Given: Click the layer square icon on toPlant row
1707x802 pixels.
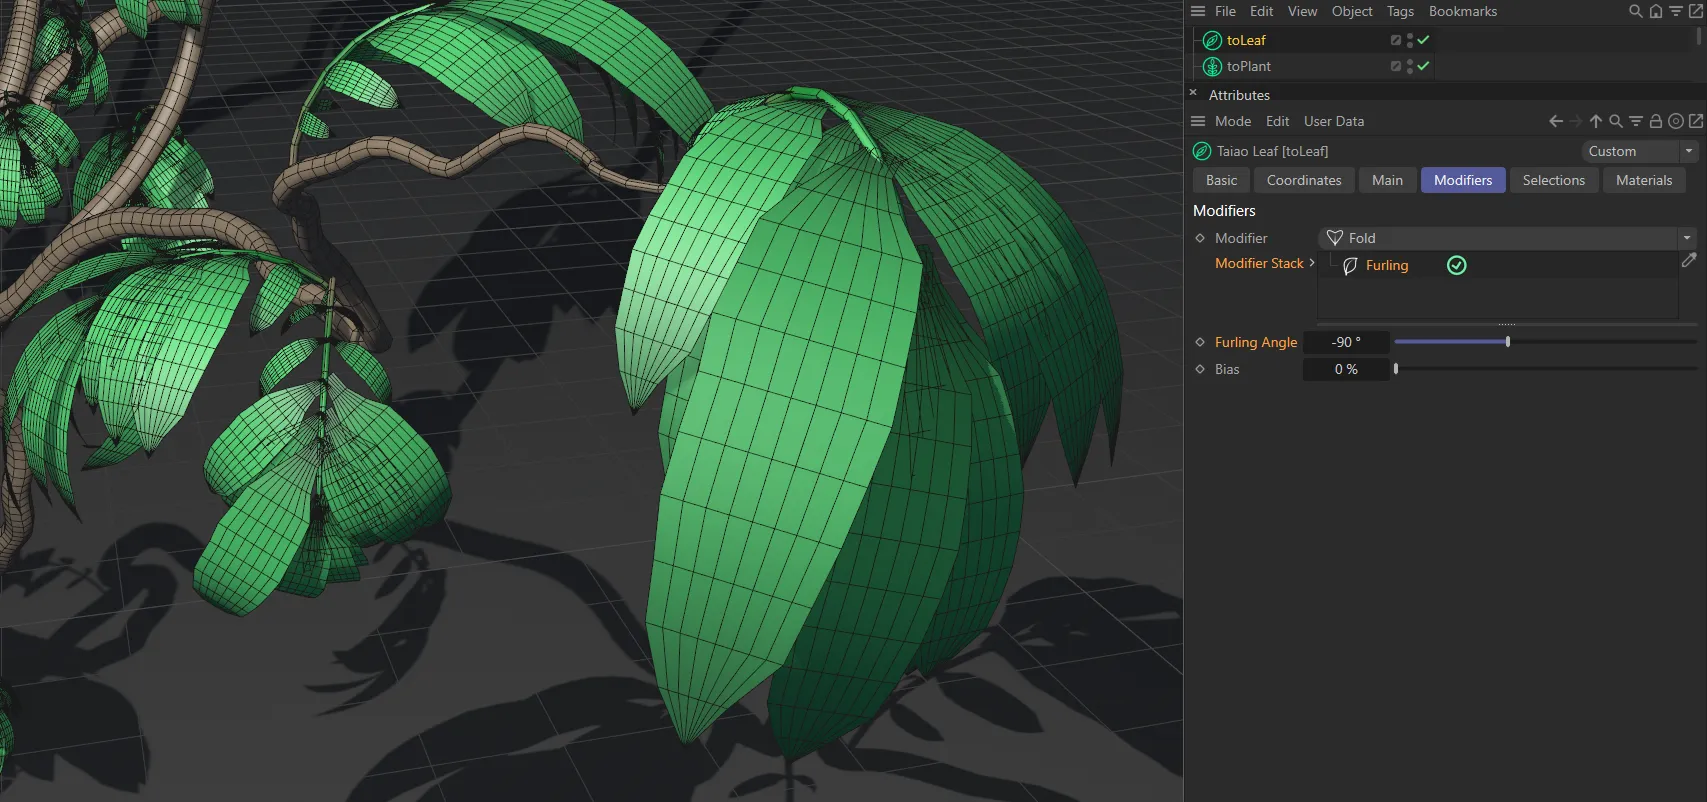Looking at the screenshot, I should 1396,66.
